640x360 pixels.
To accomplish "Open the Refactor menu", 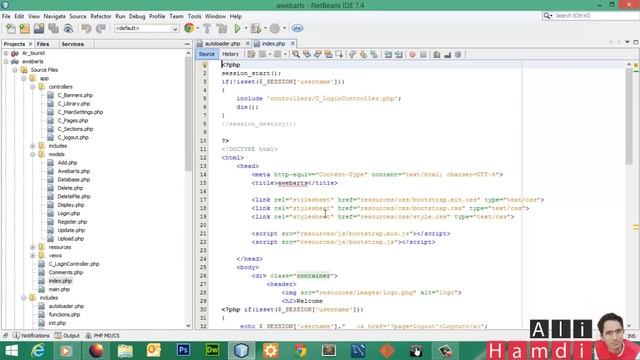I will click(x=101, y=16).
